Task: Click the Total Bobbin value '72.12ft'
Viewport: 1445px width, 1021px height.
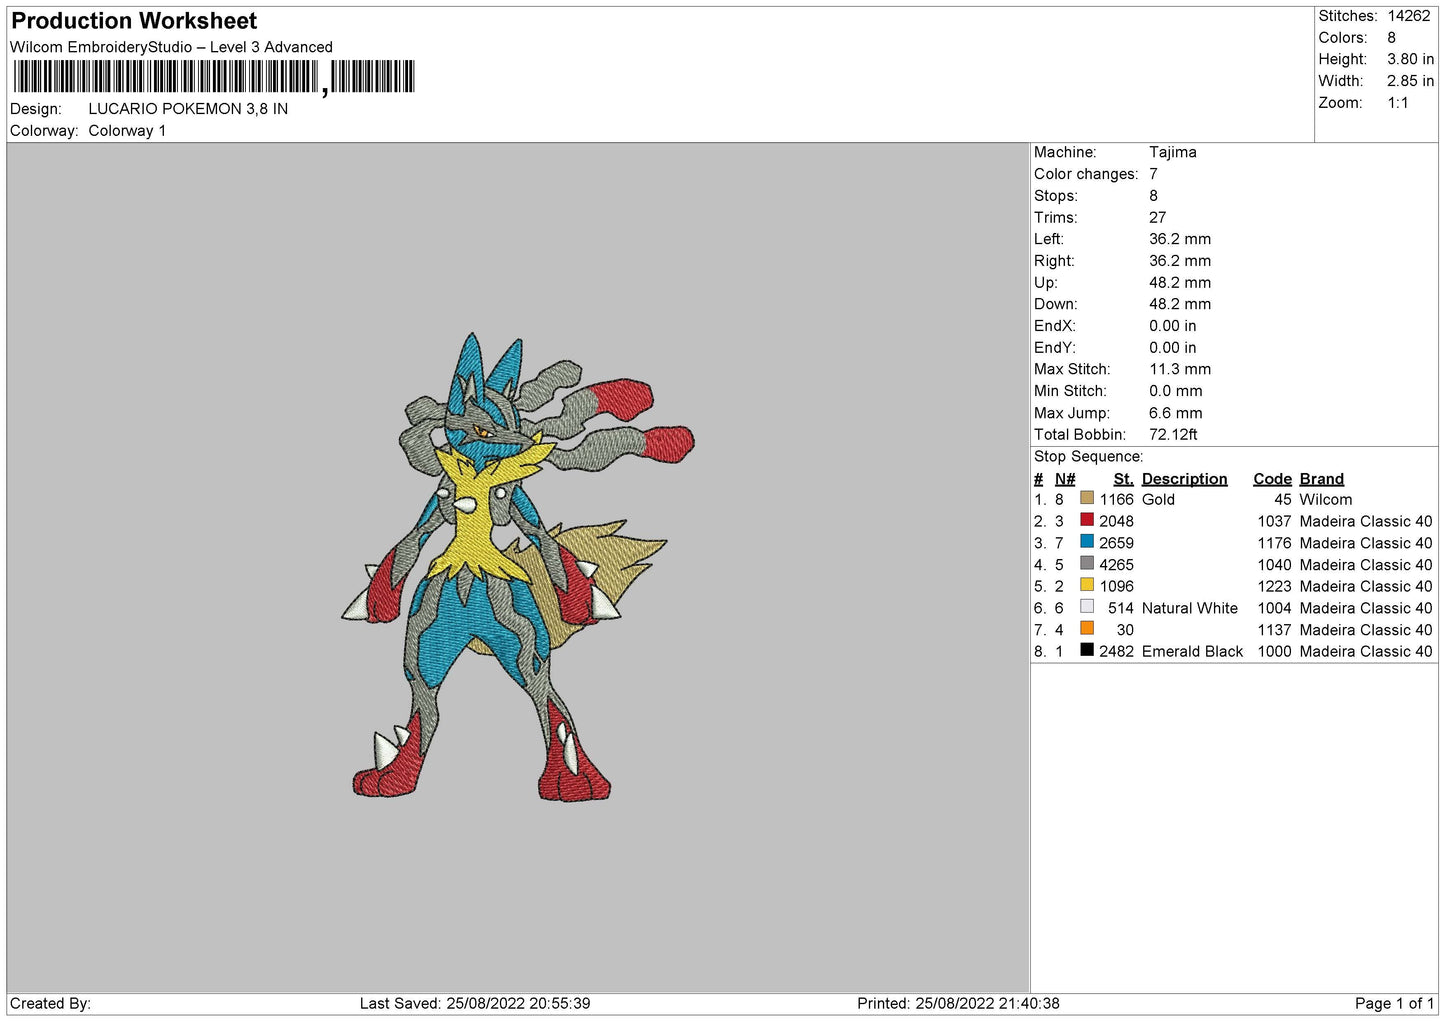Action: [x=1173, y=435]
